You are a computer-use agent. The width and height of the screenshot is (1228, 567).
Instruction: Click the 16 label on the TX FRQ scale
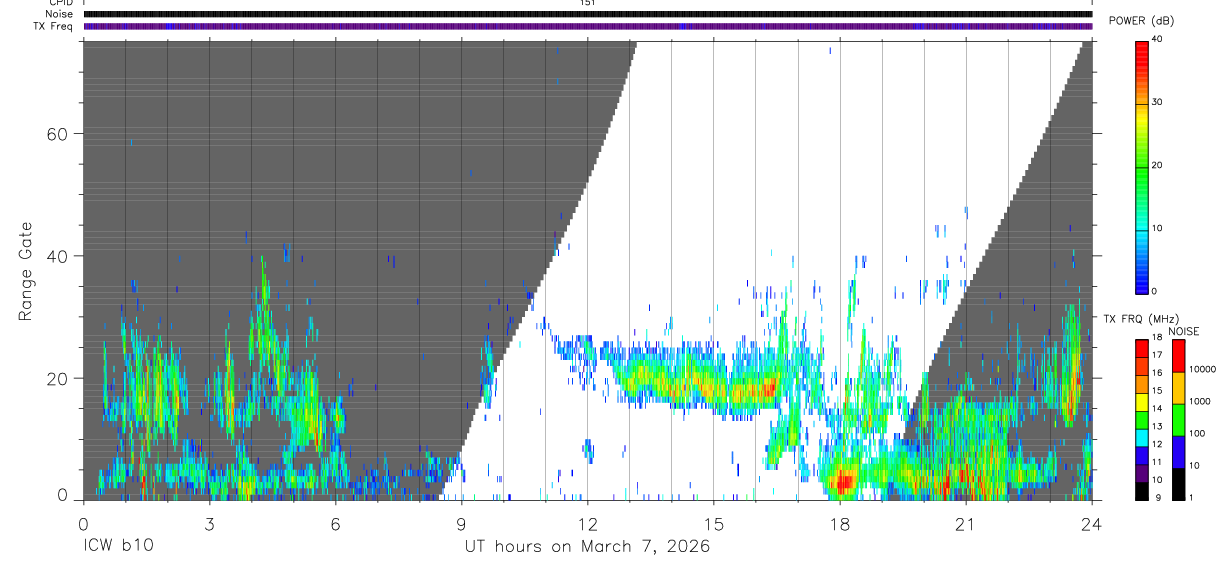coord(1157,373)
